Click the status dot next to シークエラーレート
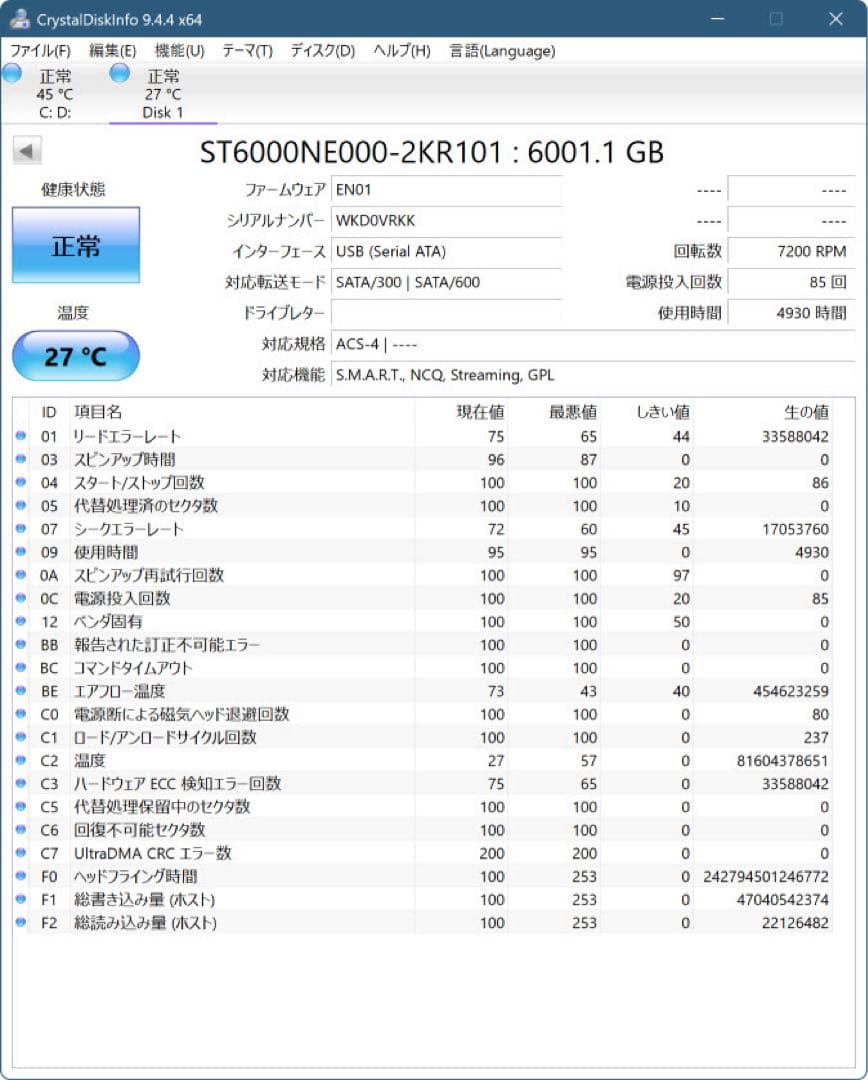 (22, 529)
